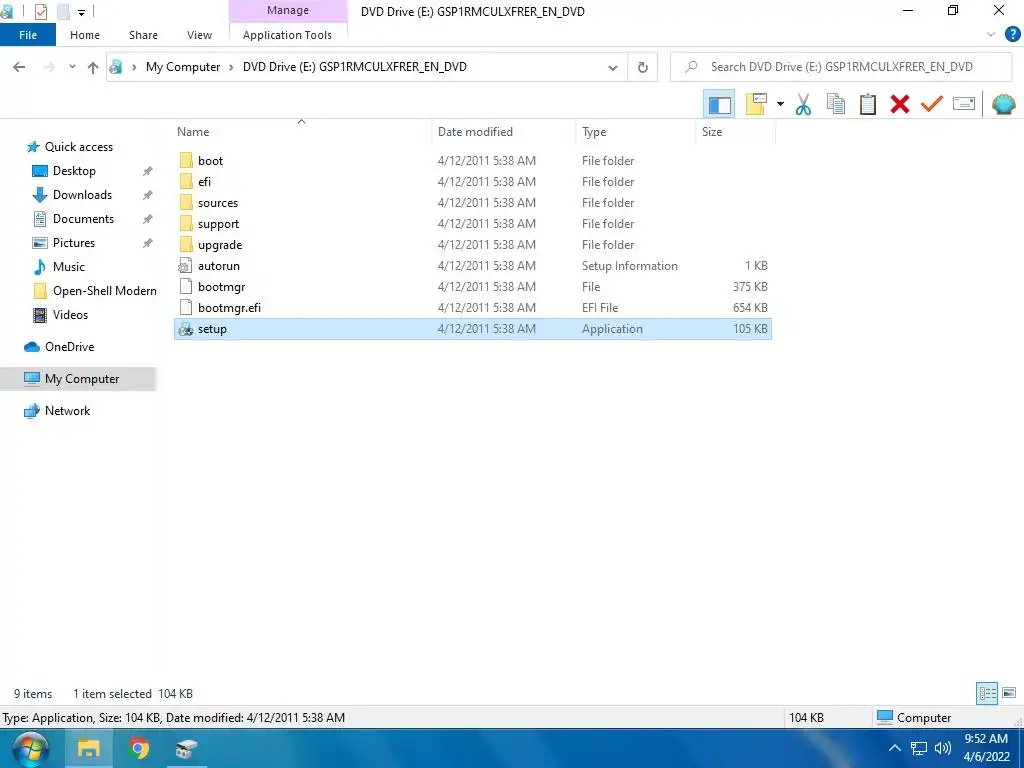Switch to the Share ribbon tab
This screenshot has height=768, width=1024.
(x=143, y=35)
